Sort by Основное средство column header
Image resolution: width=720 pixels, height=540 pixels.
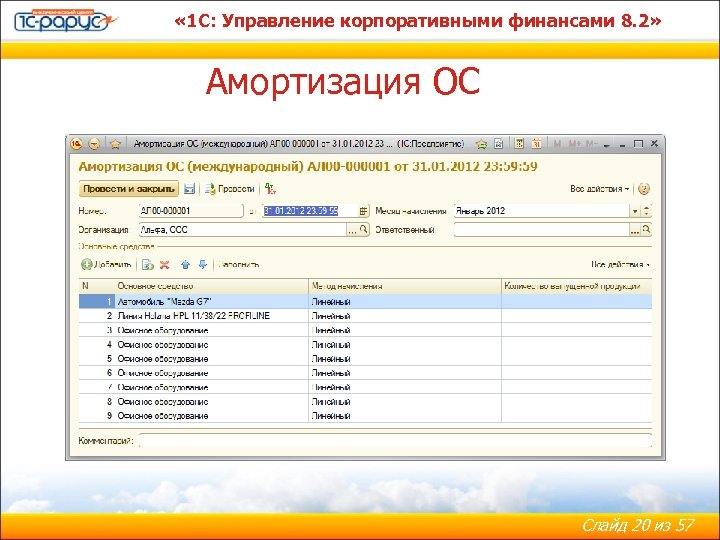[211, 286]
